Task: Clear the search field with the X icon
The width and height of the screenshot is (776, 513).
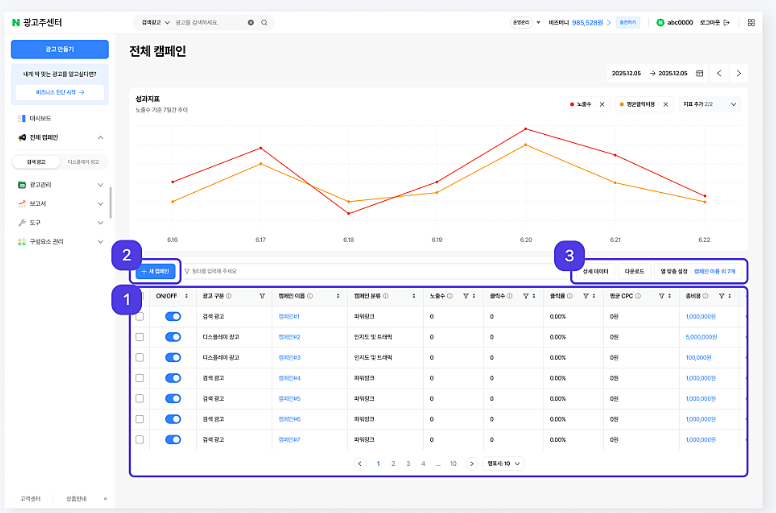Action: coord(251,21)
